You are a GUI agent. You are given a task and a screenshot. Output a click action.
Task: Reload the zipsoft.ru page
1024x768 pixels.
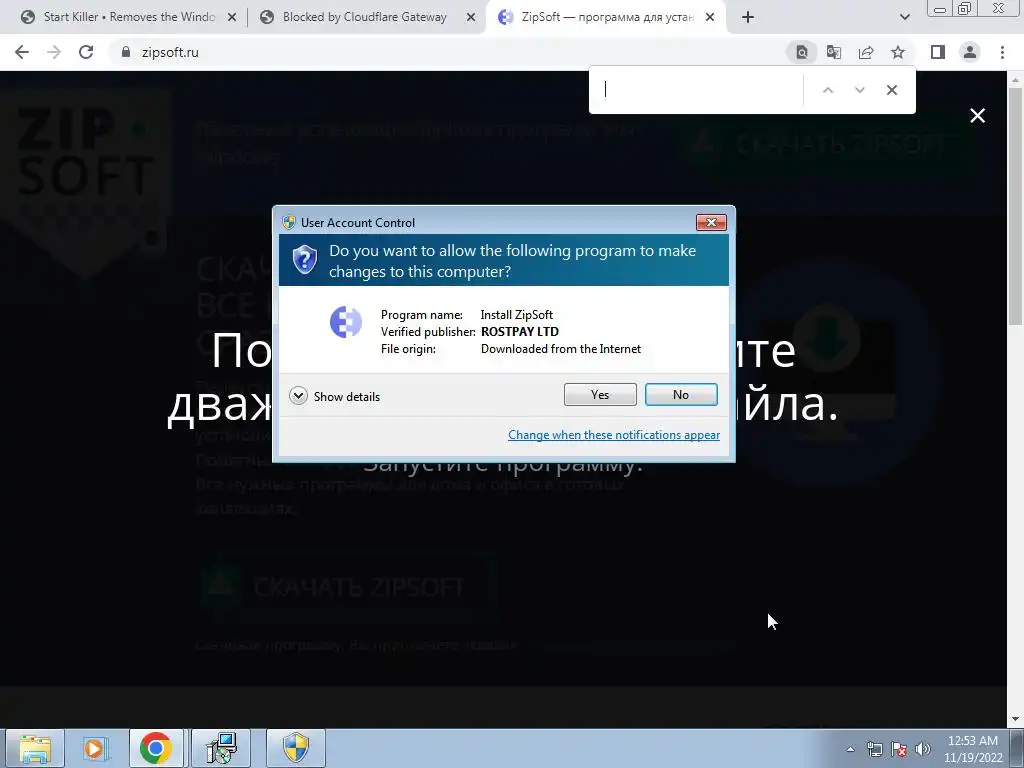(86, 52)
